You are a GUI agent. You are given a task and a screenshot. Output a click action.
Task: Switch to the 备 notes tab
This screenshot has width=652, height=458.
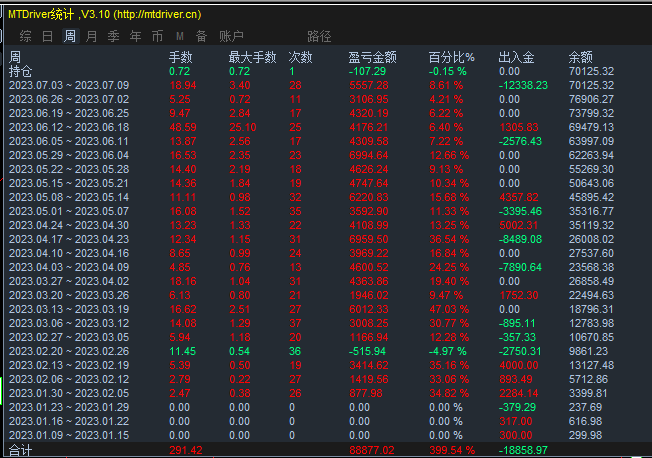tap(202, 36)
